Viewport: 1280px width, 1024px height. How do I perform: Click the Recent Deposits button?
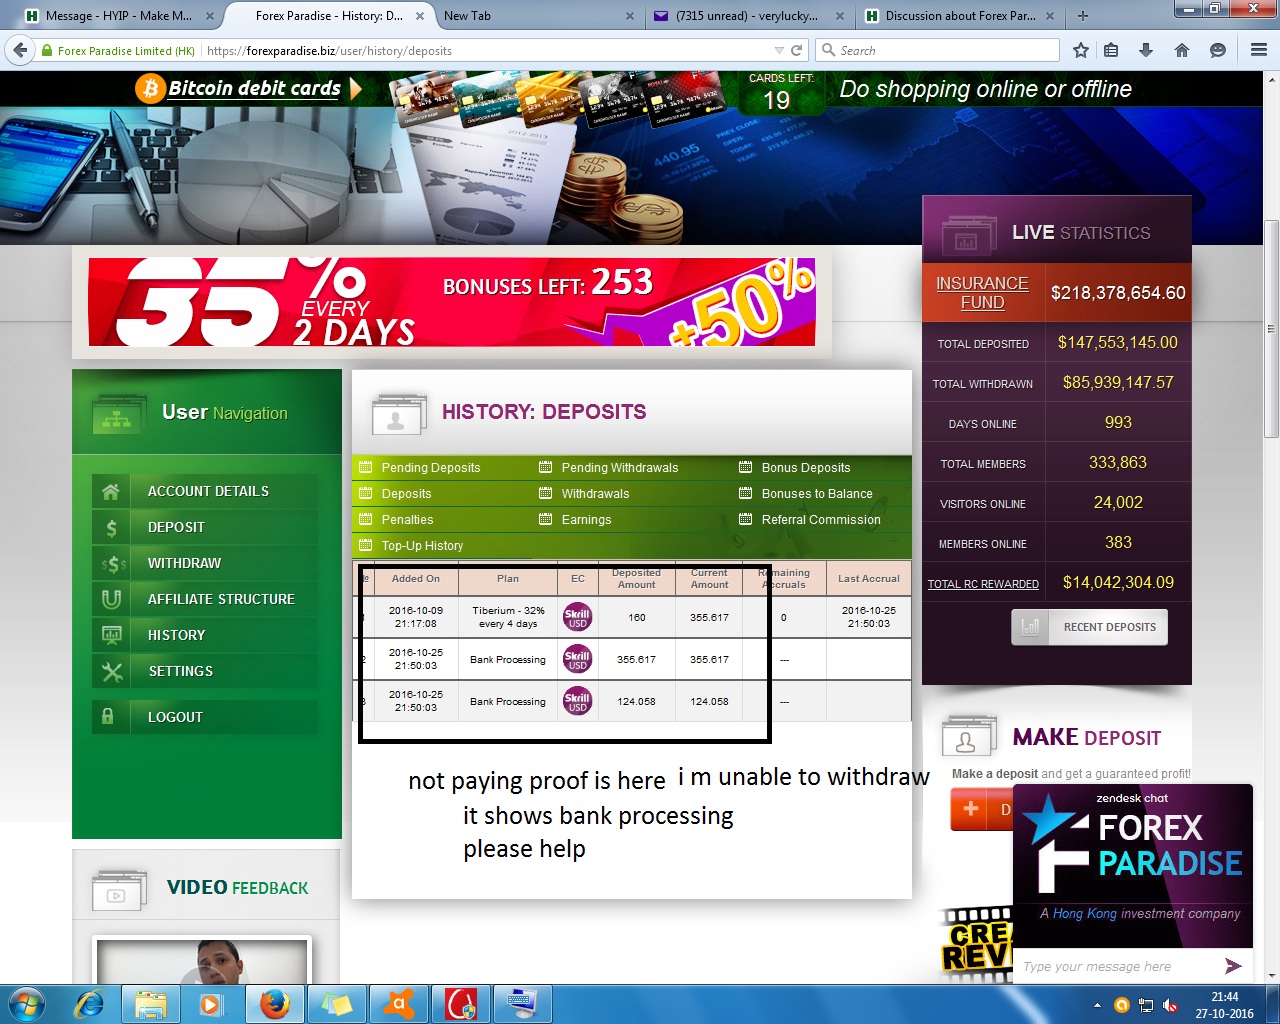[x=1090, y=627]
